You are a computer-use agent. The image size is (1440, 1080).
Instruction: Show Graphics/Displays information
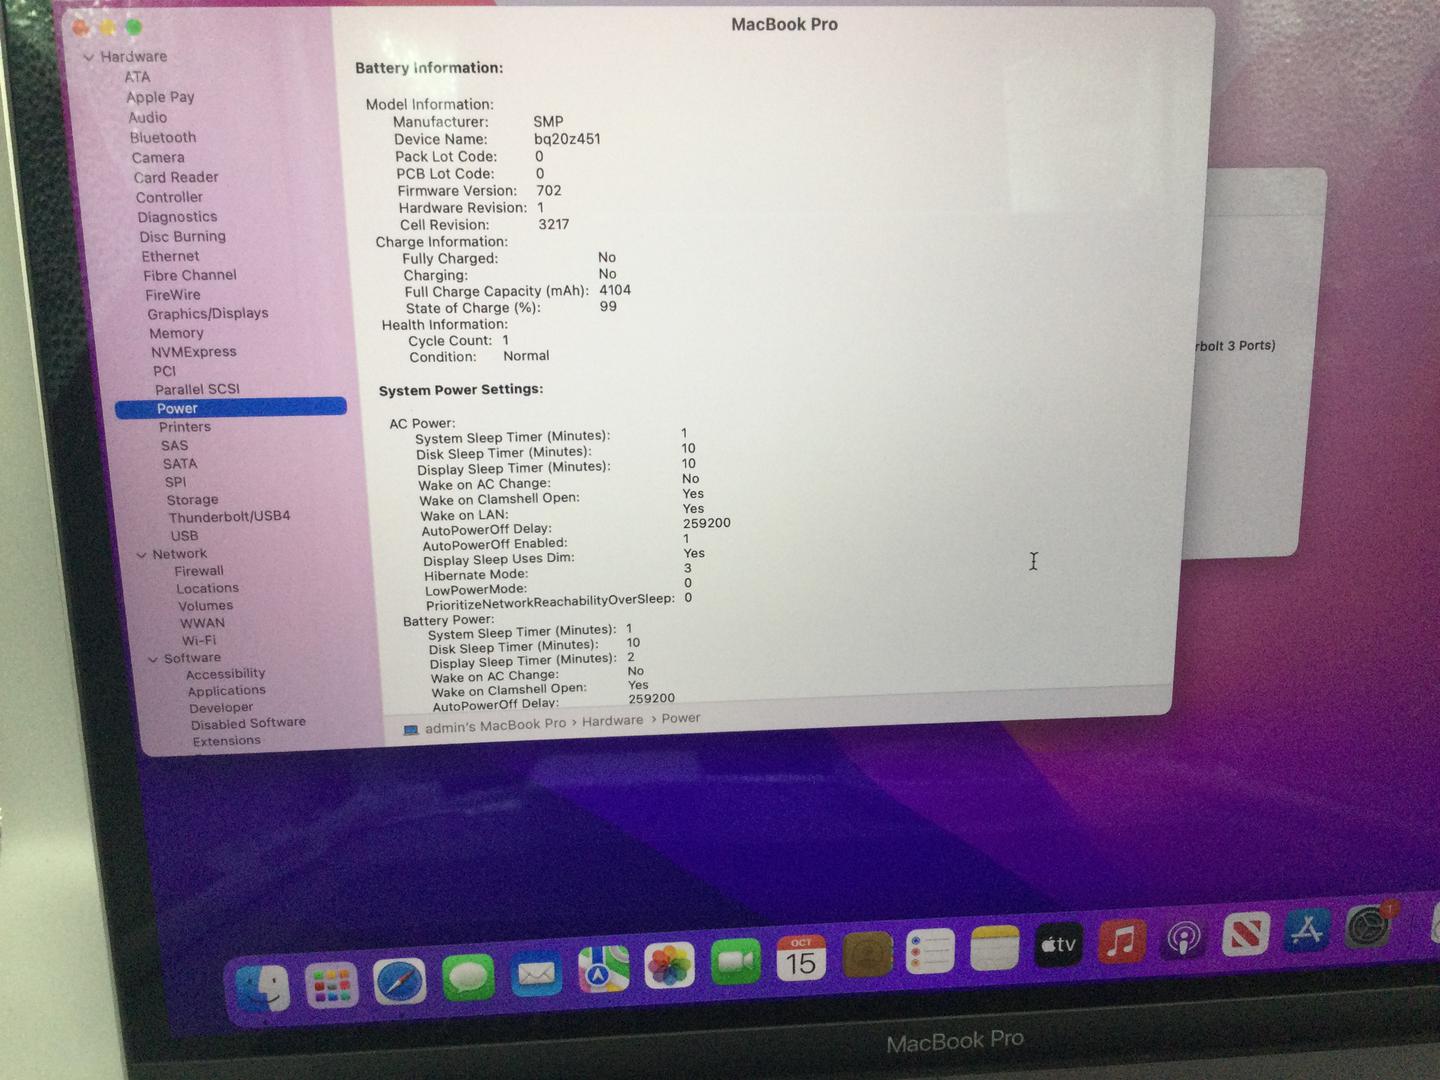[x=208, y=313]
